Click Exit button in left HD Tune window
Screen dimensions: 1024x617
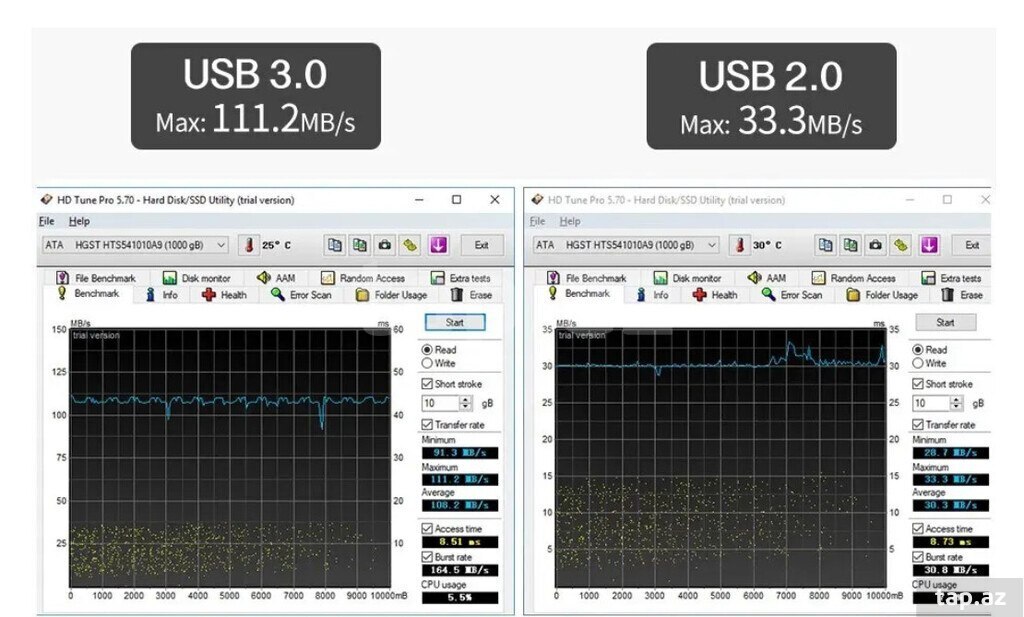click(x=482, y=245)
